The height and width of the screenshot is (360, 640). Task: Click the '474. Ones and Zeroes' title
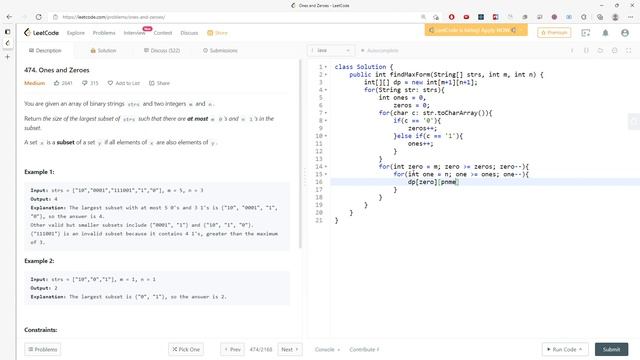(57, 70)
